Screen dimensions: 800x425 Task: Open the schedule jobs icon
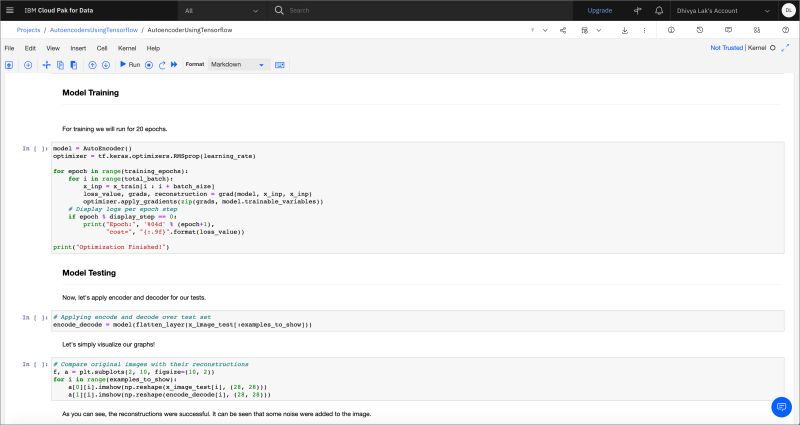585,31
